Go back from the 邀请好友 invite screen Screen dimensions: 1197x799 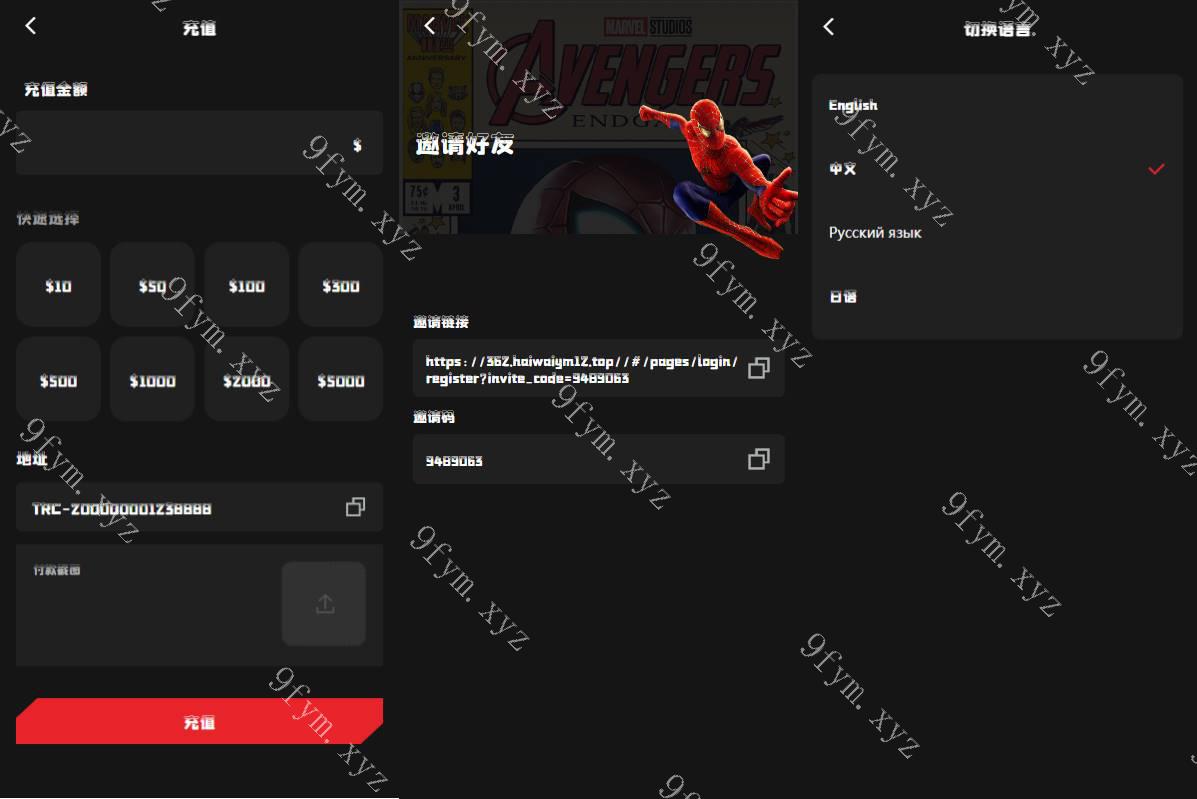click(x=430, y=27)
